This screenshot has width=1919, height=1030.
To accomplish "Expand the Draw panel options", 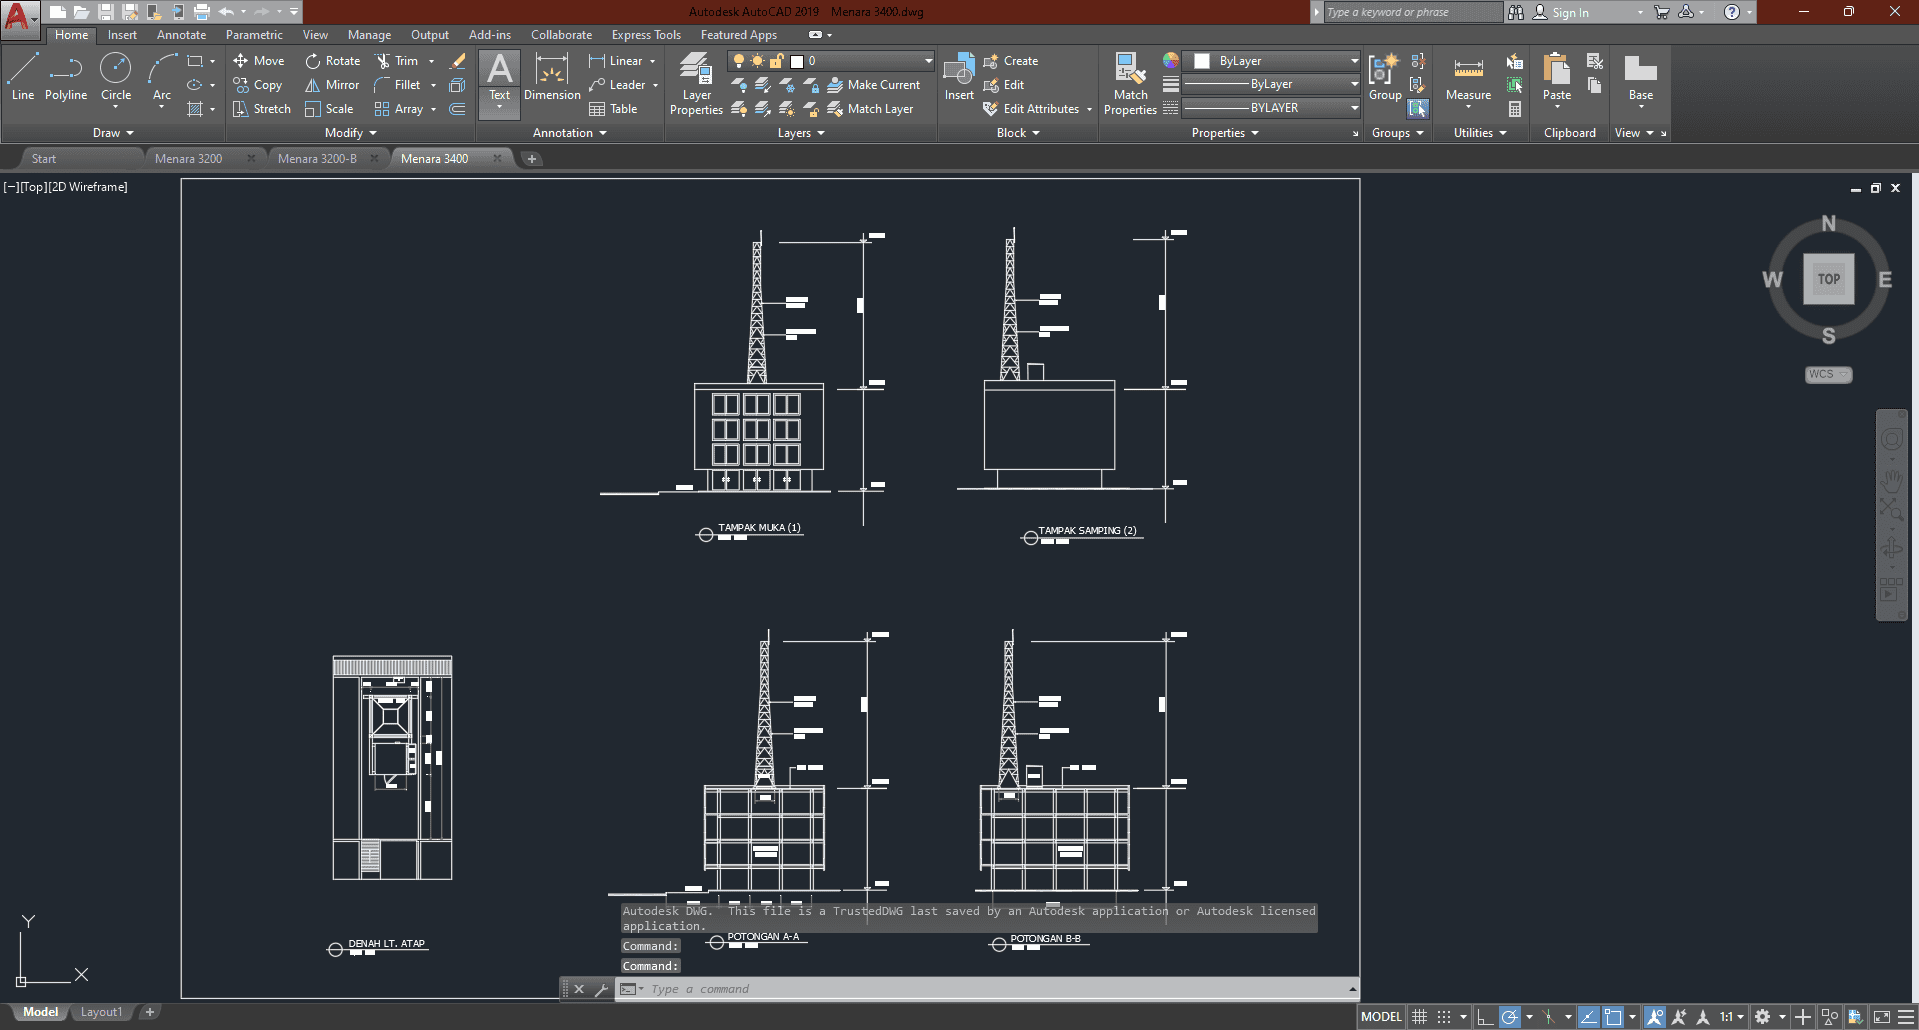I will pyautogui.click(x=113, y=133).
